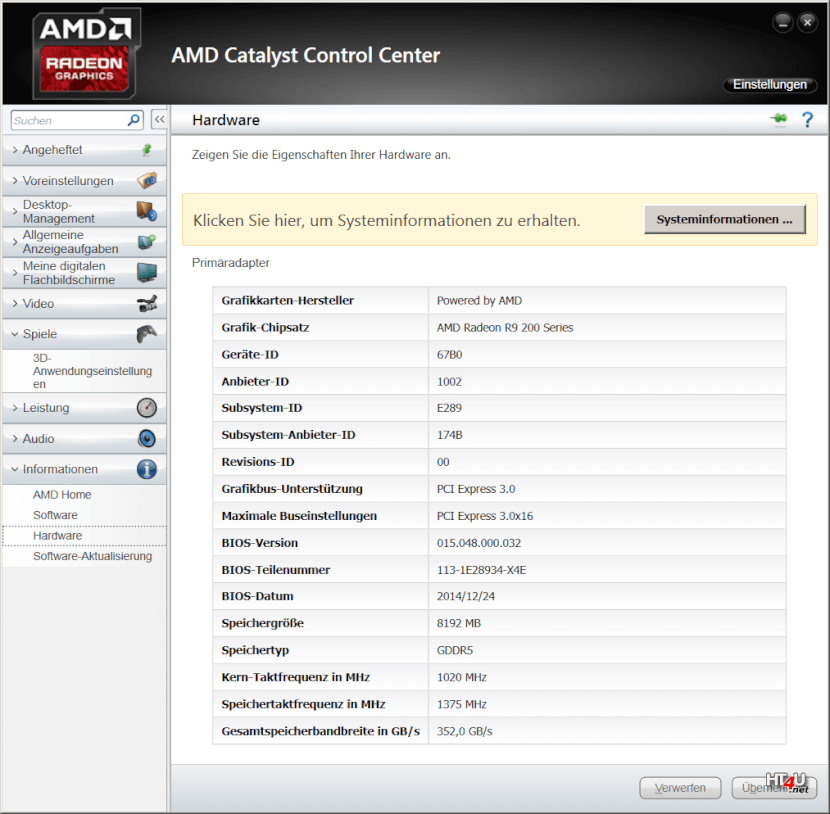Click Maximale Buseinstellungen value PCI Express 3.0x16
The height and width of the screenshot is (814, 830).
tap(485, 516)
